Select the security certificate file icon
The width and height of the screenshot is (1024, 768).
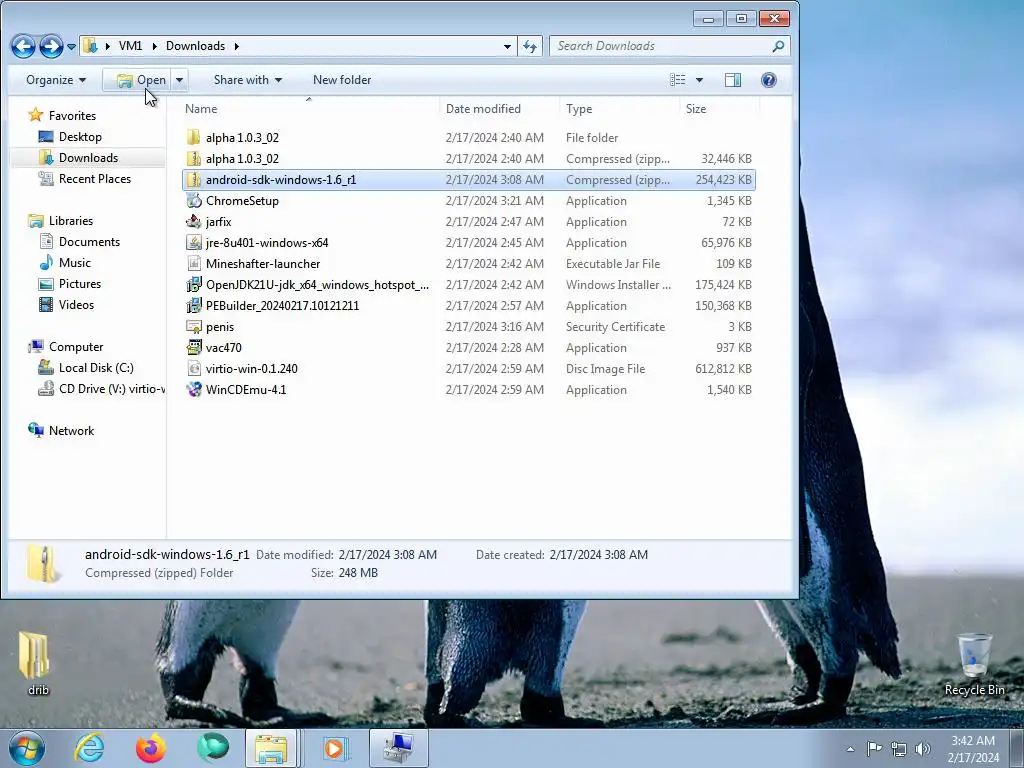pyautogui.click(x=193, y=327)
